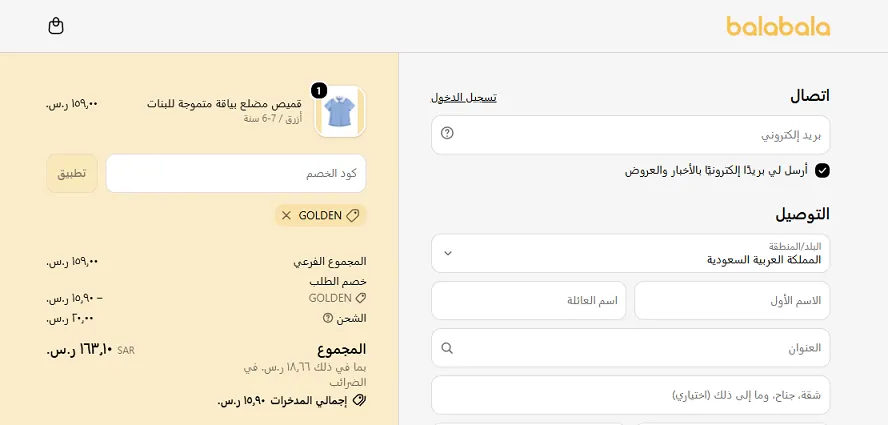Click the quantity badge 1 on product image
Screen dimensions: 888x425
319,91
